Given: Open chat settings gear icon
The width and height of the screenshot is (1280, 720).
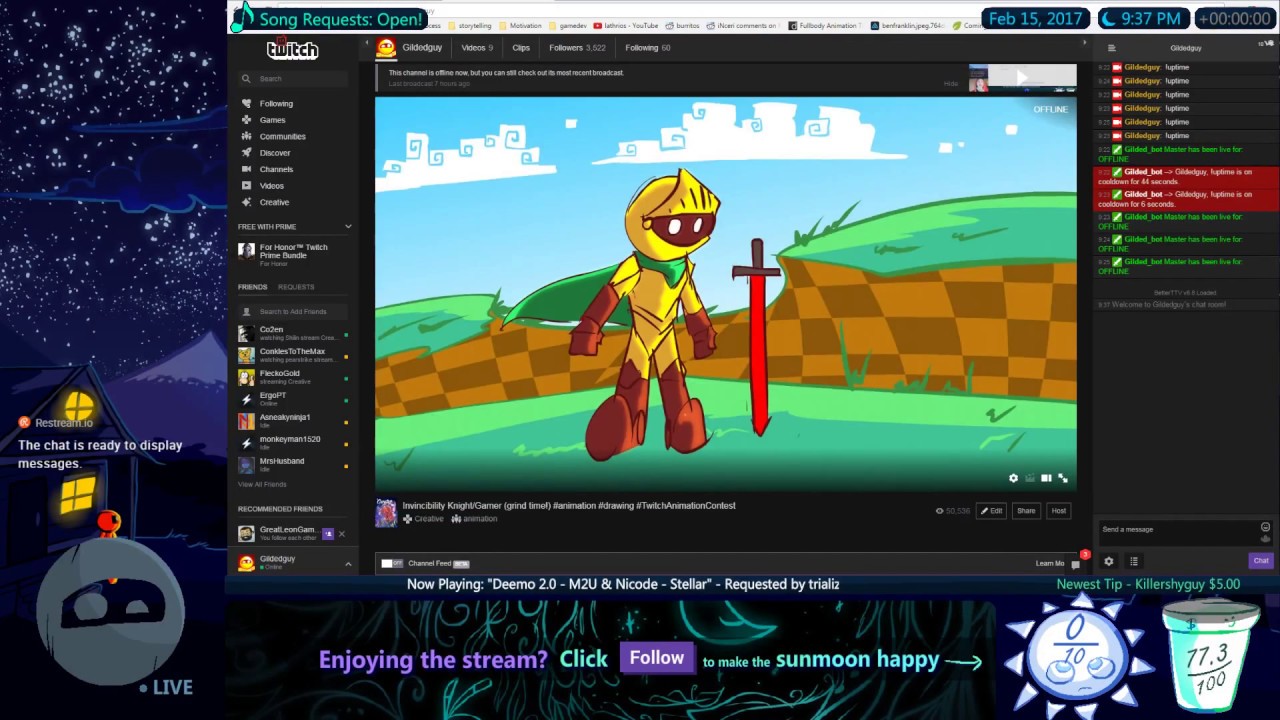Looking at the screenshot, I should point(1108,562).
